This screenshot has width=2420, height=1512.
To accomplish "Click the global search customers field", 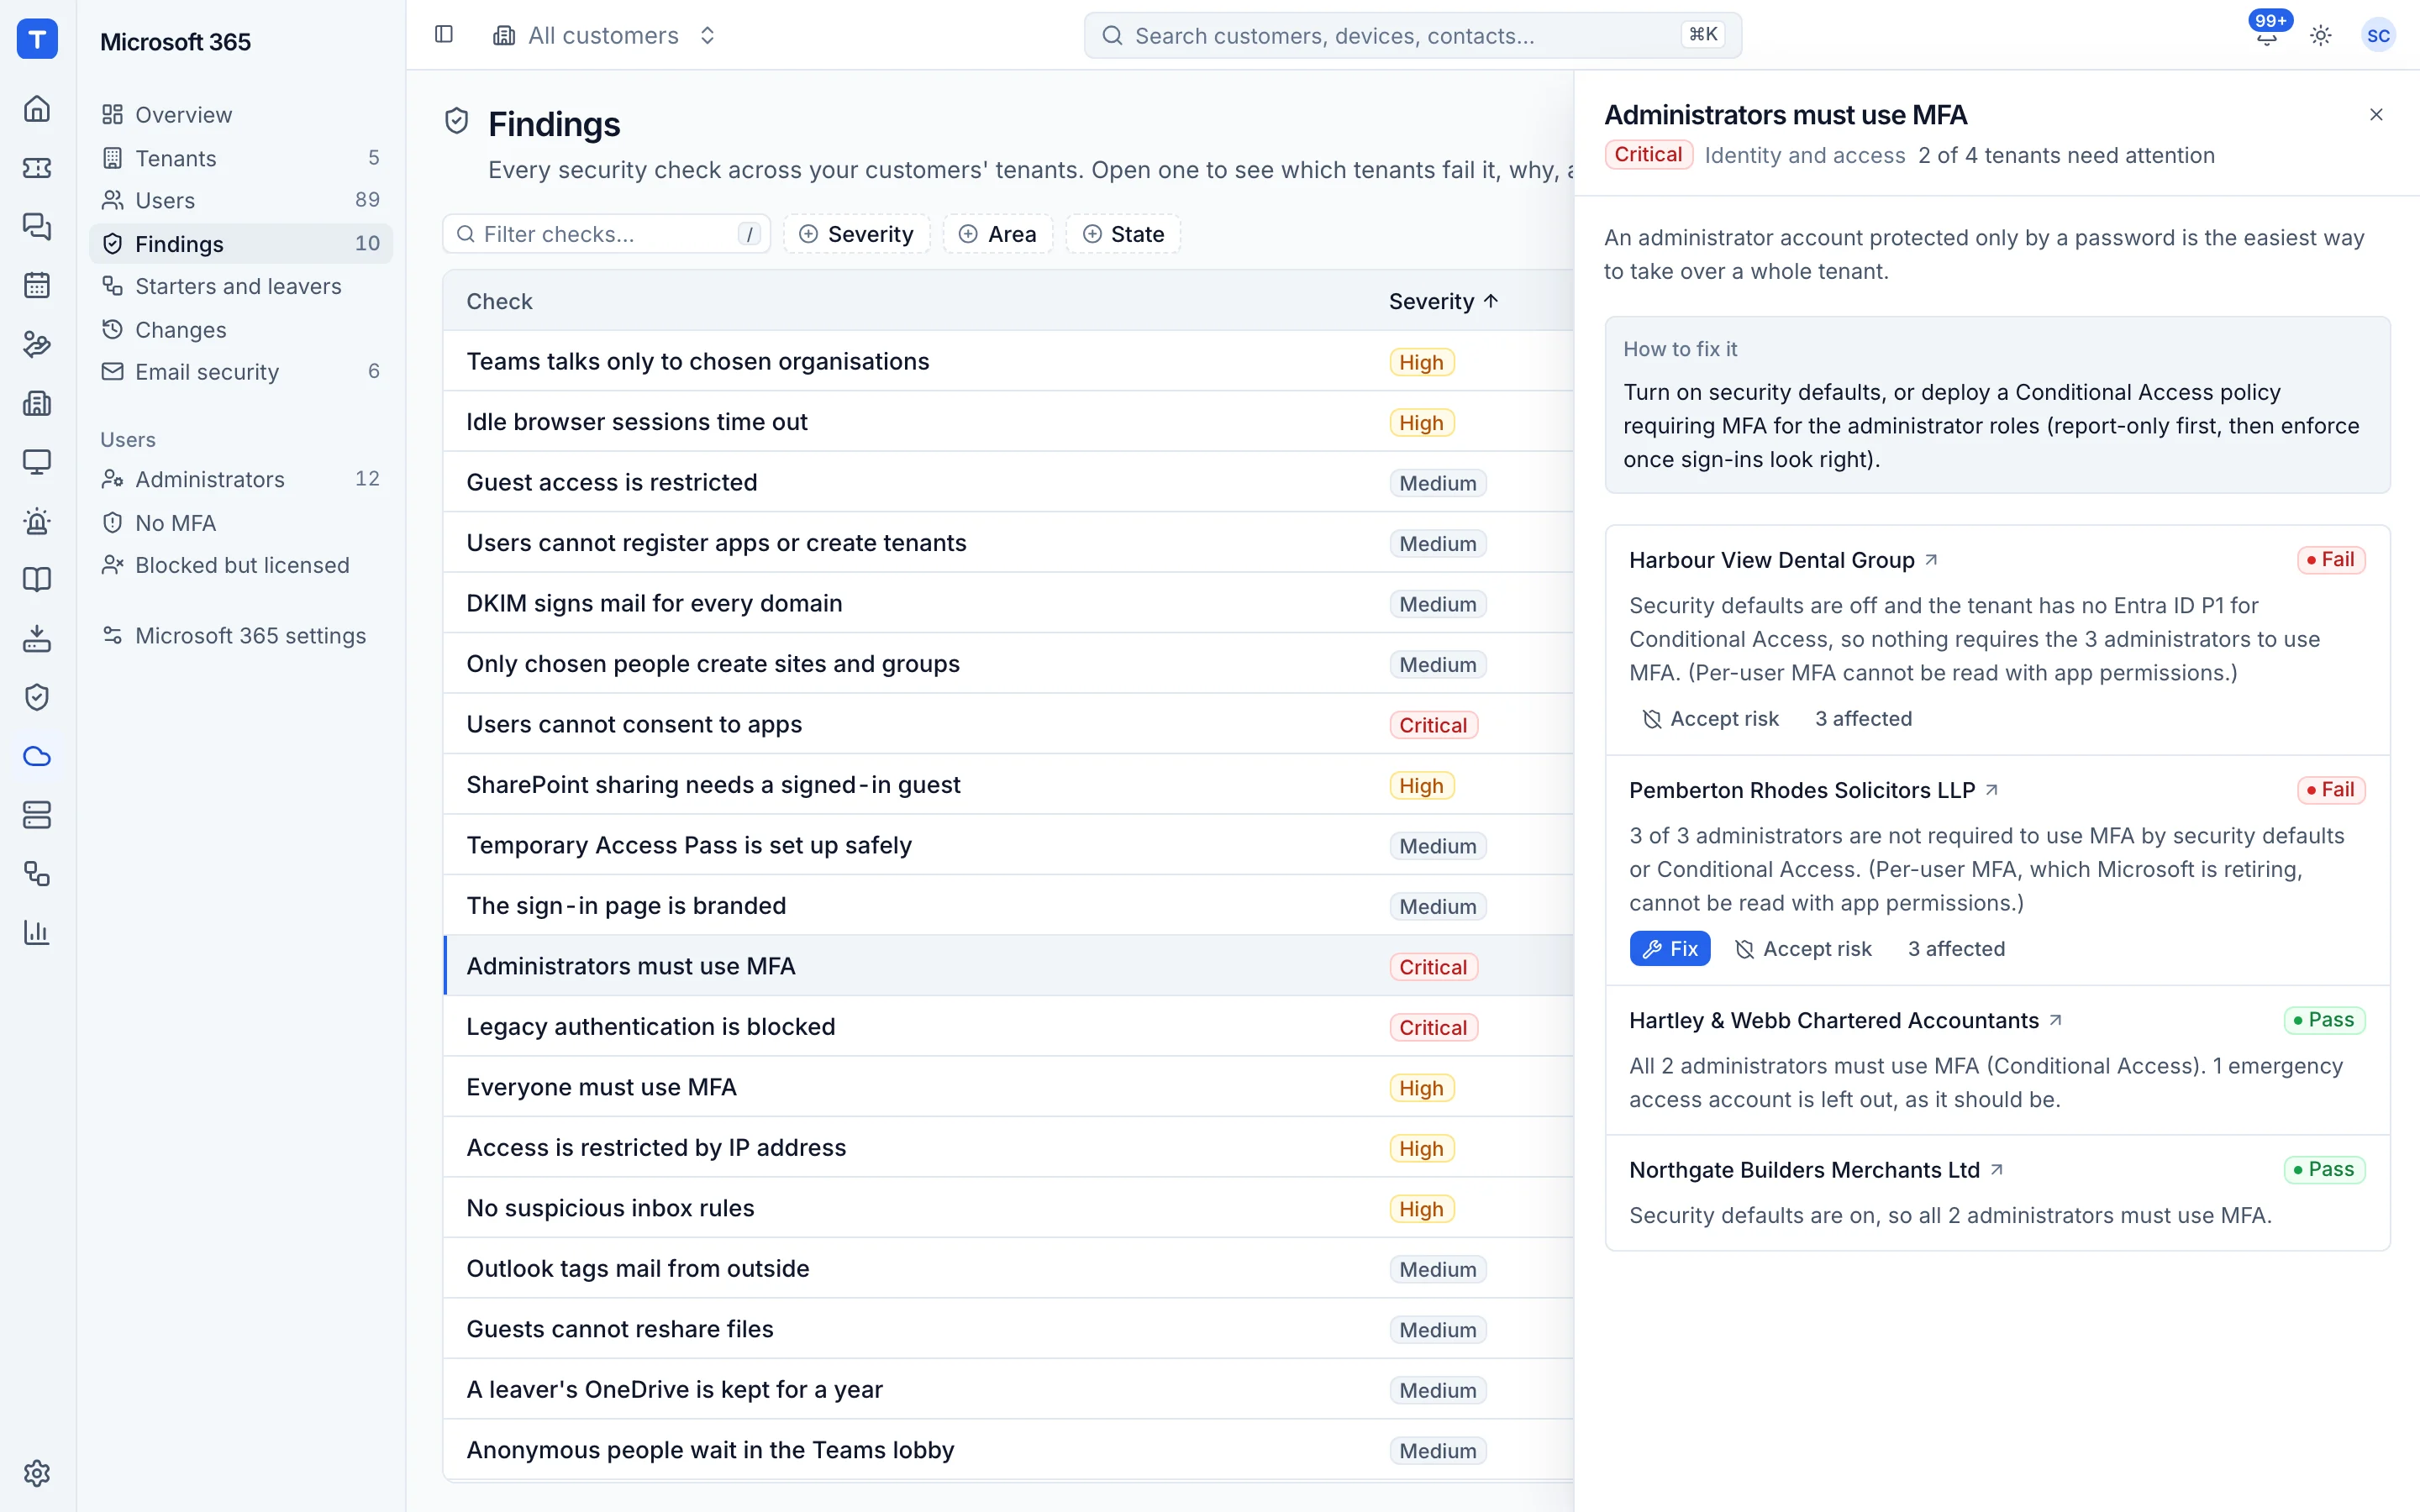I will pyautogui.click(x=1412, y=35).
